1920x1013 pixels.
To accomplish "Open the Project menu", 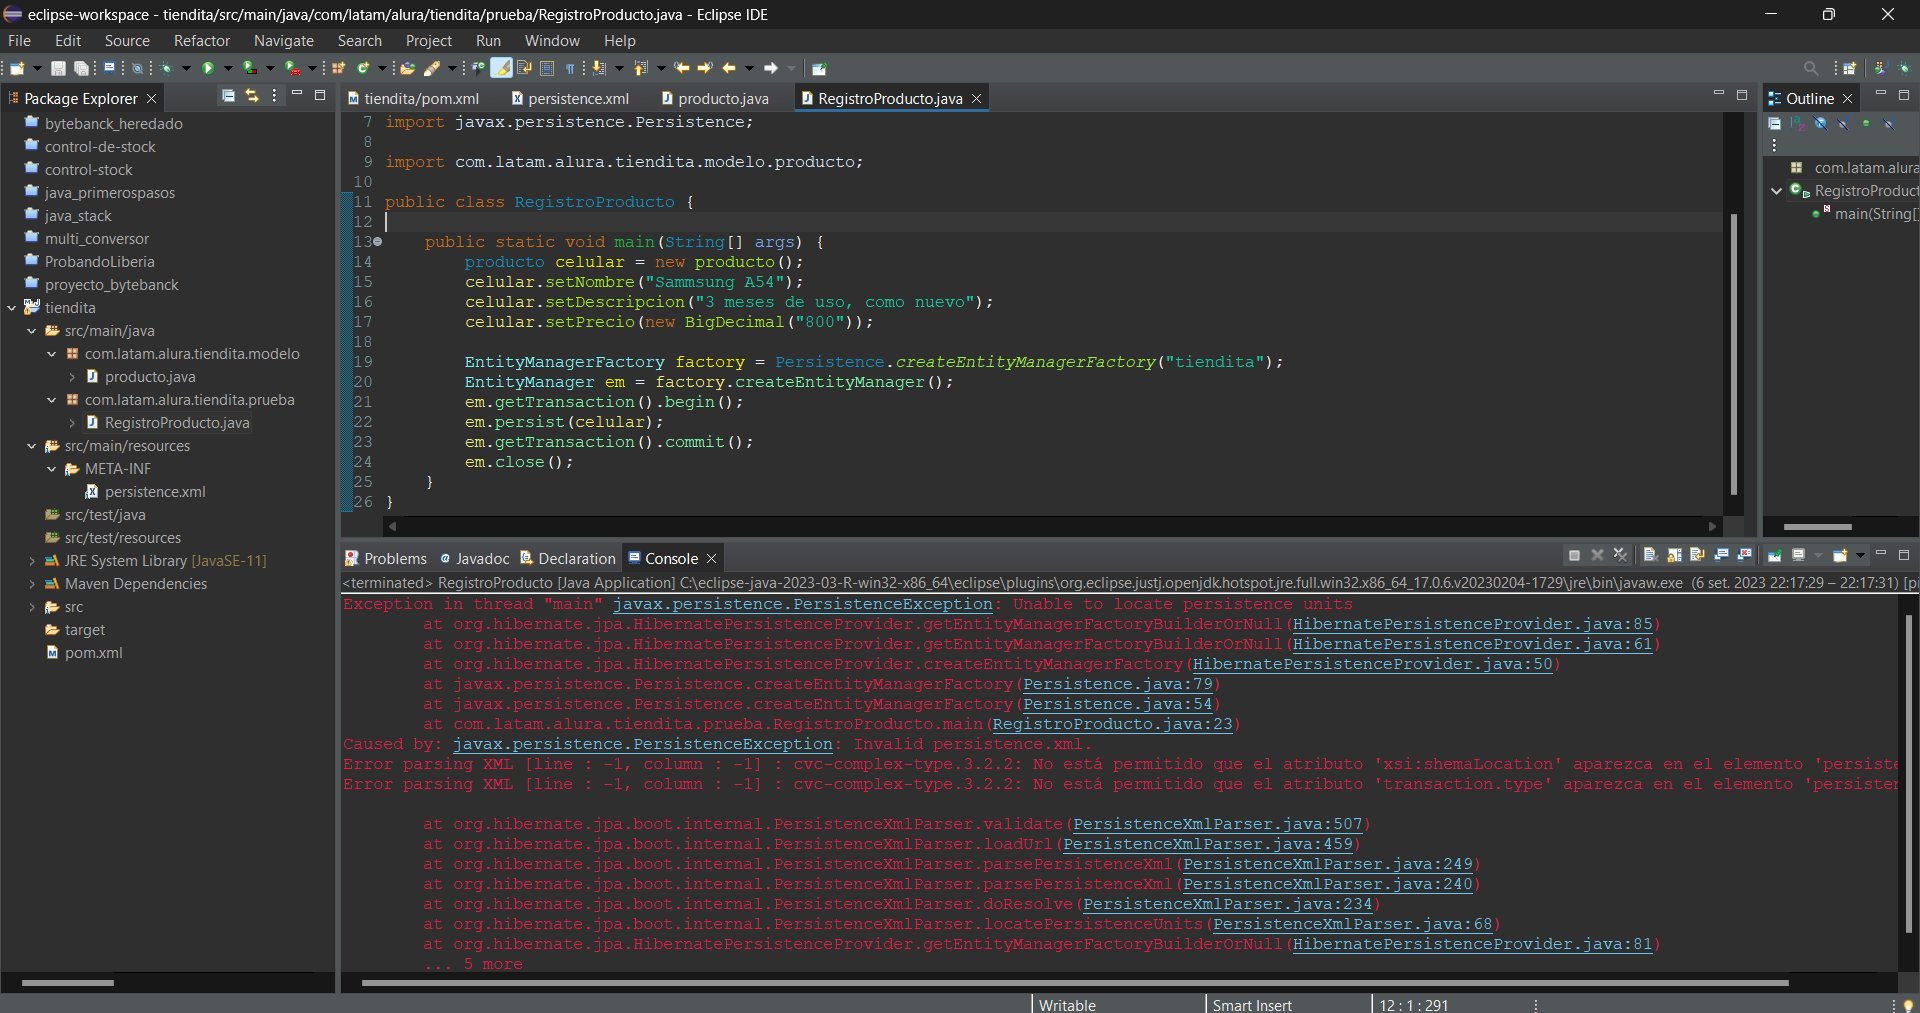I will point(429,41).
